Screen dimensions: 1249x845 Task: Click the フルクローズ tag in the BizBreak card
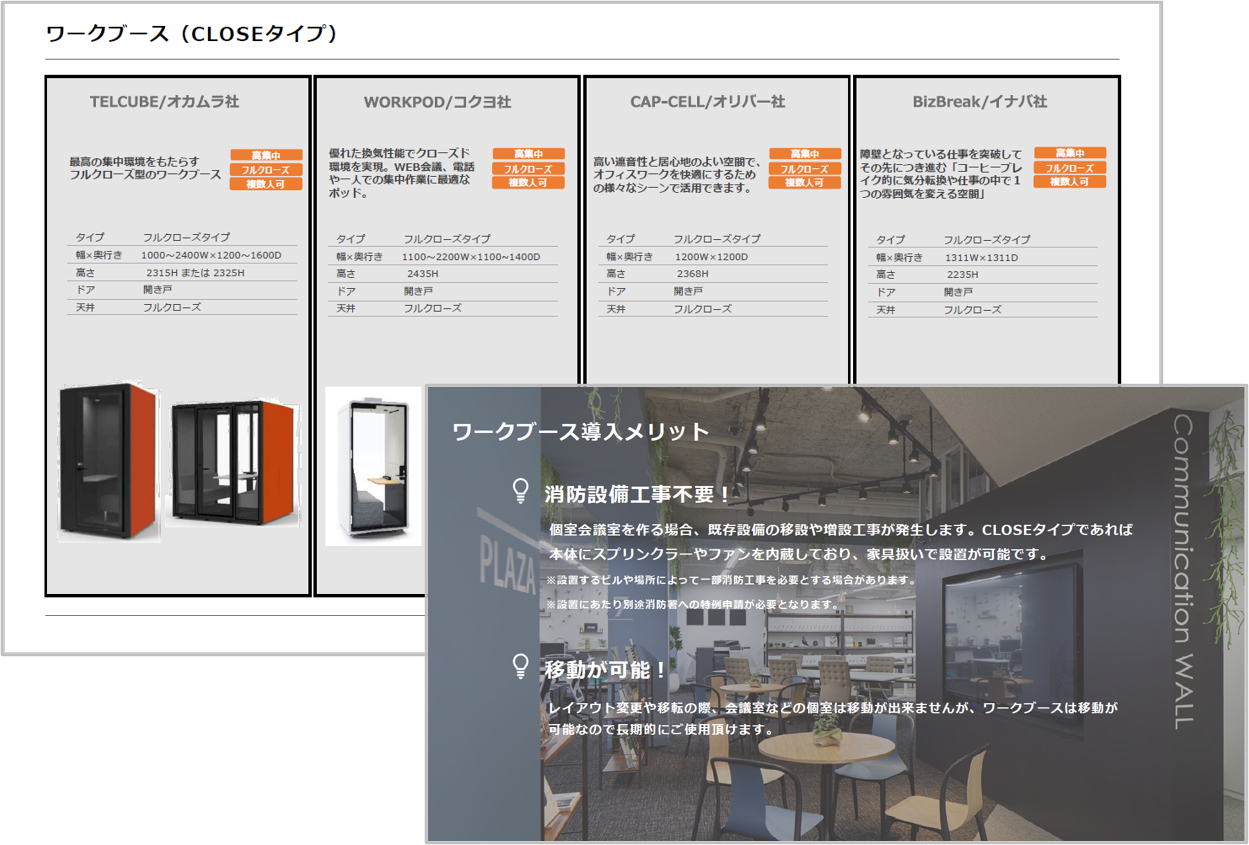pos(1070,168)
